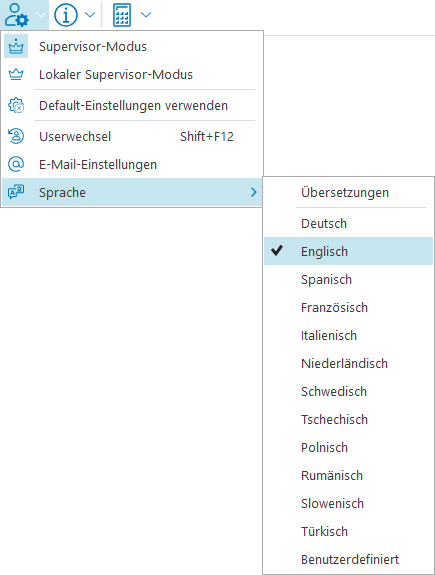Click Default-Einstellungen verwenden menu entry
This screenshot has width=435, height=575.
tap(132, 106)
